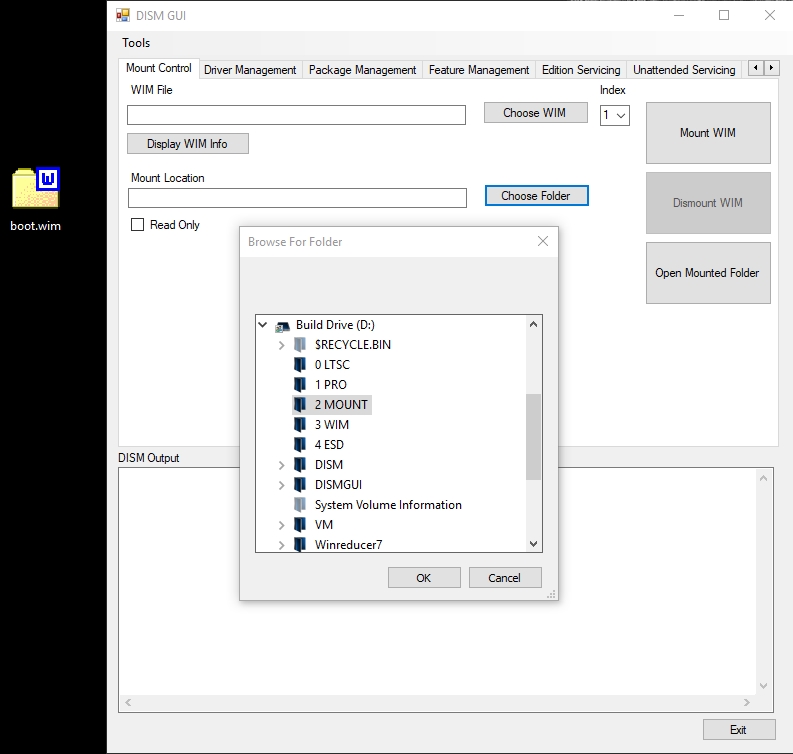Select the DISMGUI folder icon
Screen dimensions: 793x754
[300, 484]
